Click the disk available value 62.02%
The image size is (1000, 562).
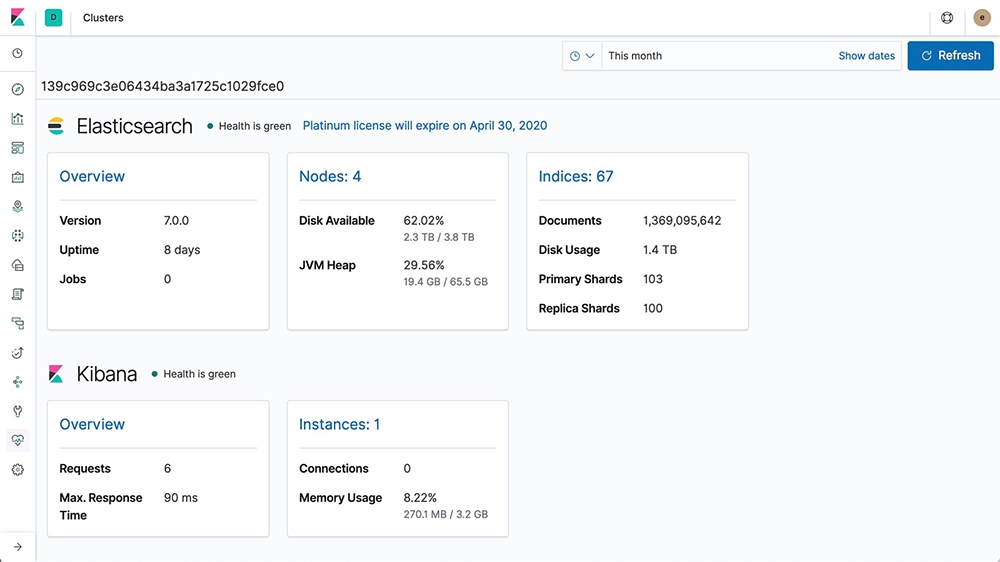(x=423, y=221)
